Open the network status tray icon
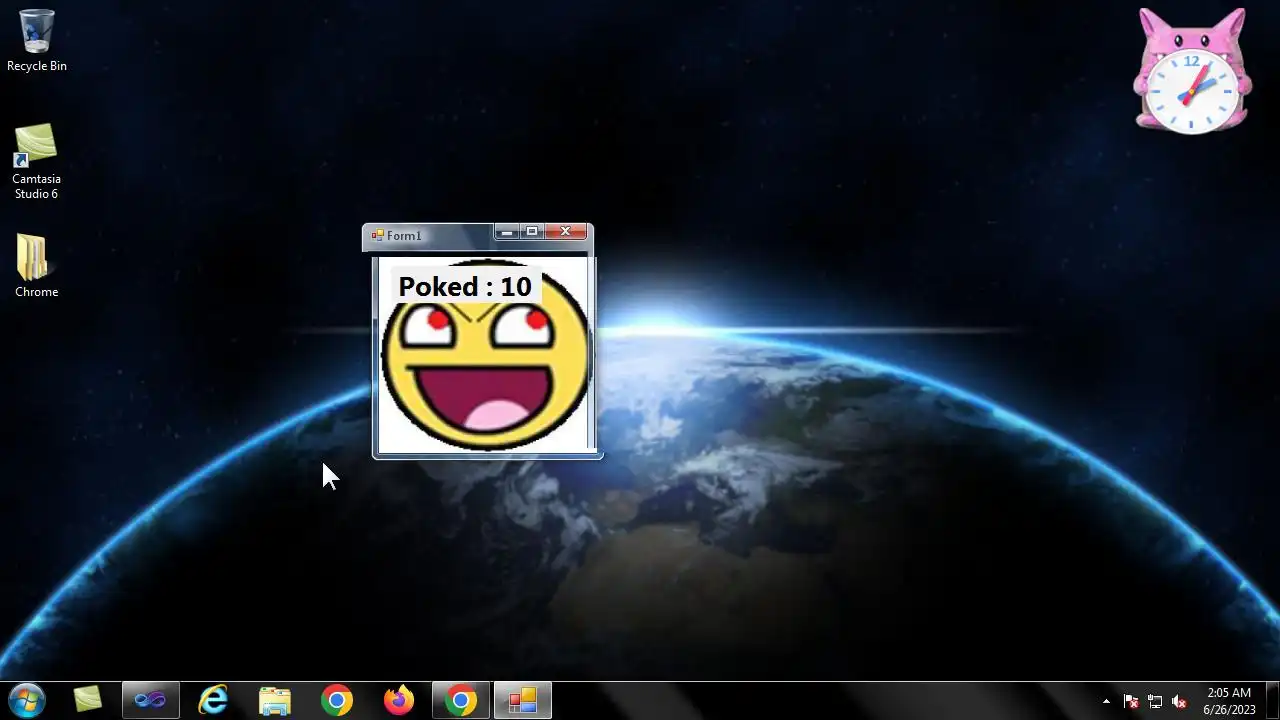 [x=1155, y=701]
